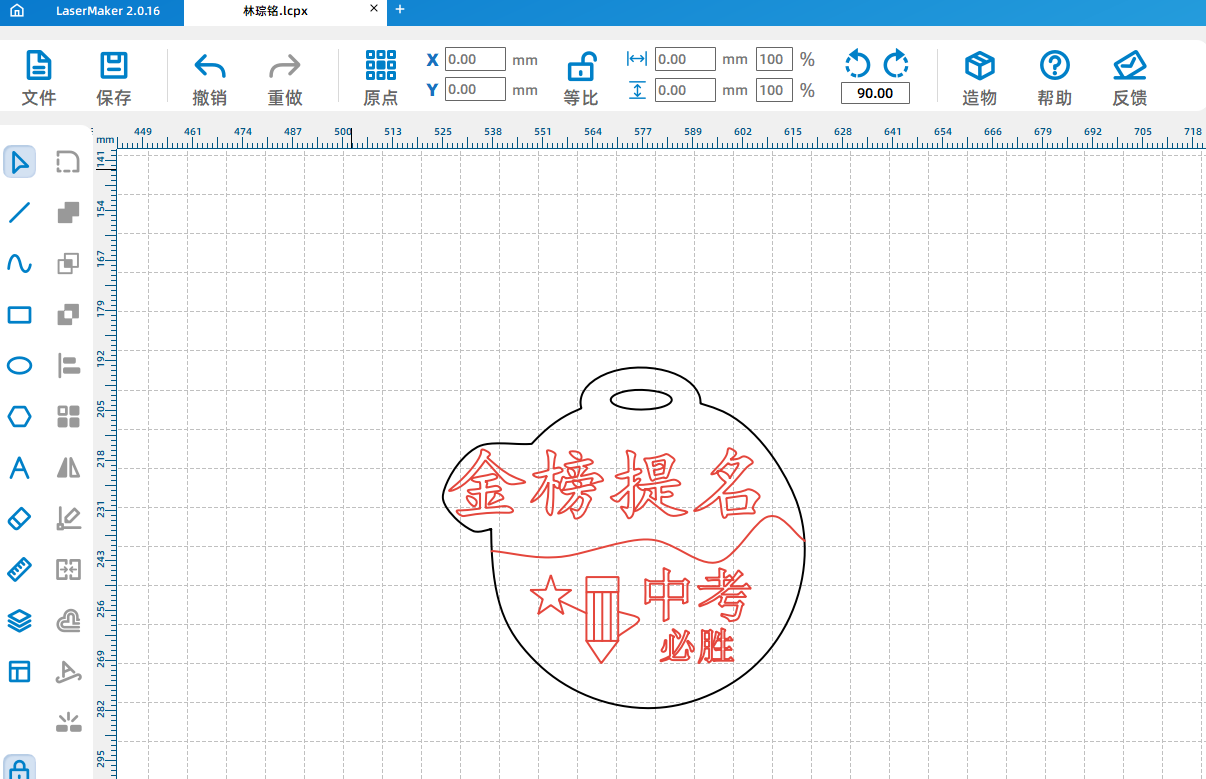Click the 保存 (Save) icon
Screen dimensions: 1206x779
pos(113,78)
